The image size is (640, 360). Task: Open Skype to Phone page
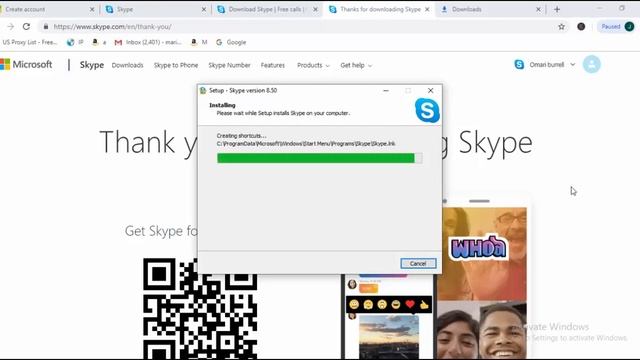tap(176, 65)
